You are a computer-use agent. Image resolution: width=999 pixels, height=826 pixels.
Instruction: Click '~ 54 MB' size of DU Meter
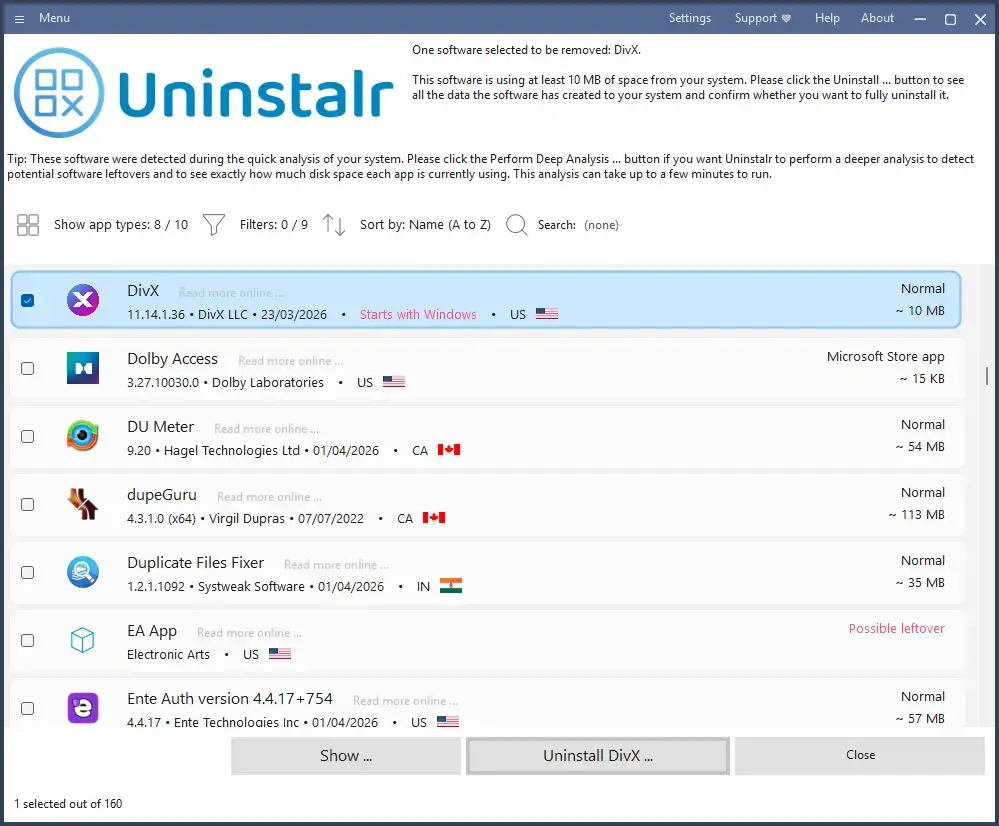[919, 446]
